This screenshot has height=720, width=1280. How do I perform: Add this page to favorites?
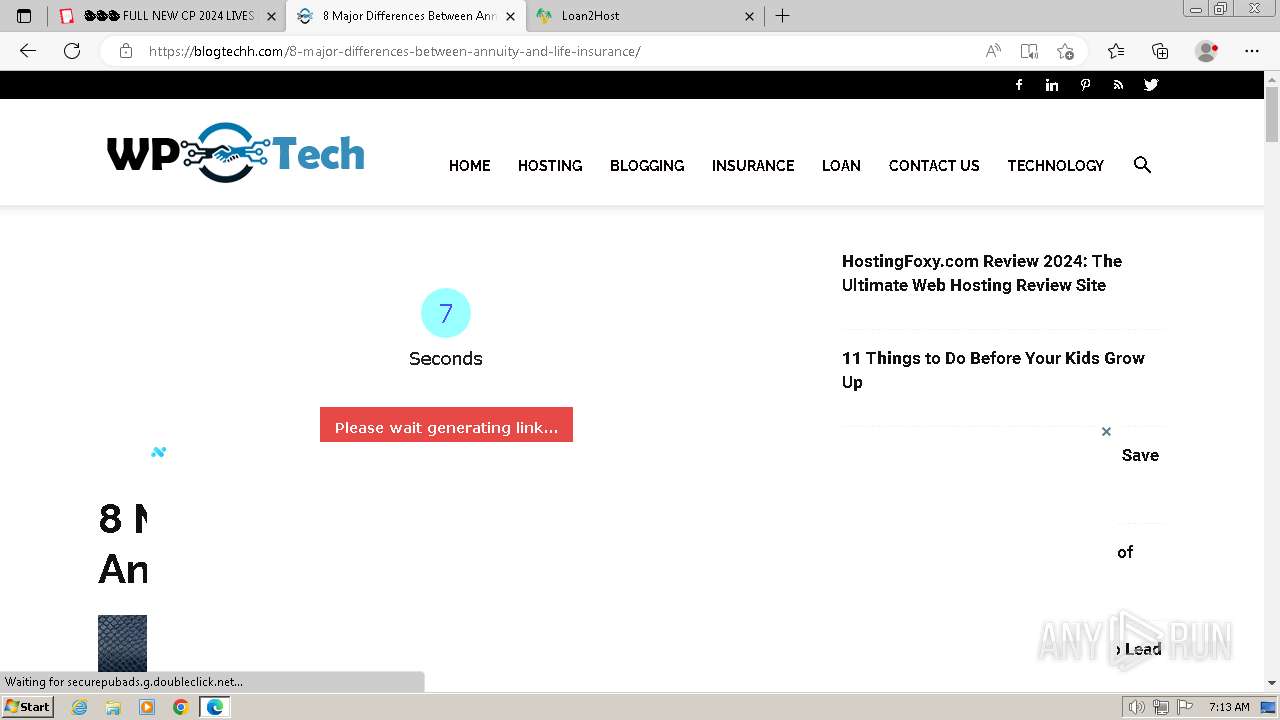1065,51
